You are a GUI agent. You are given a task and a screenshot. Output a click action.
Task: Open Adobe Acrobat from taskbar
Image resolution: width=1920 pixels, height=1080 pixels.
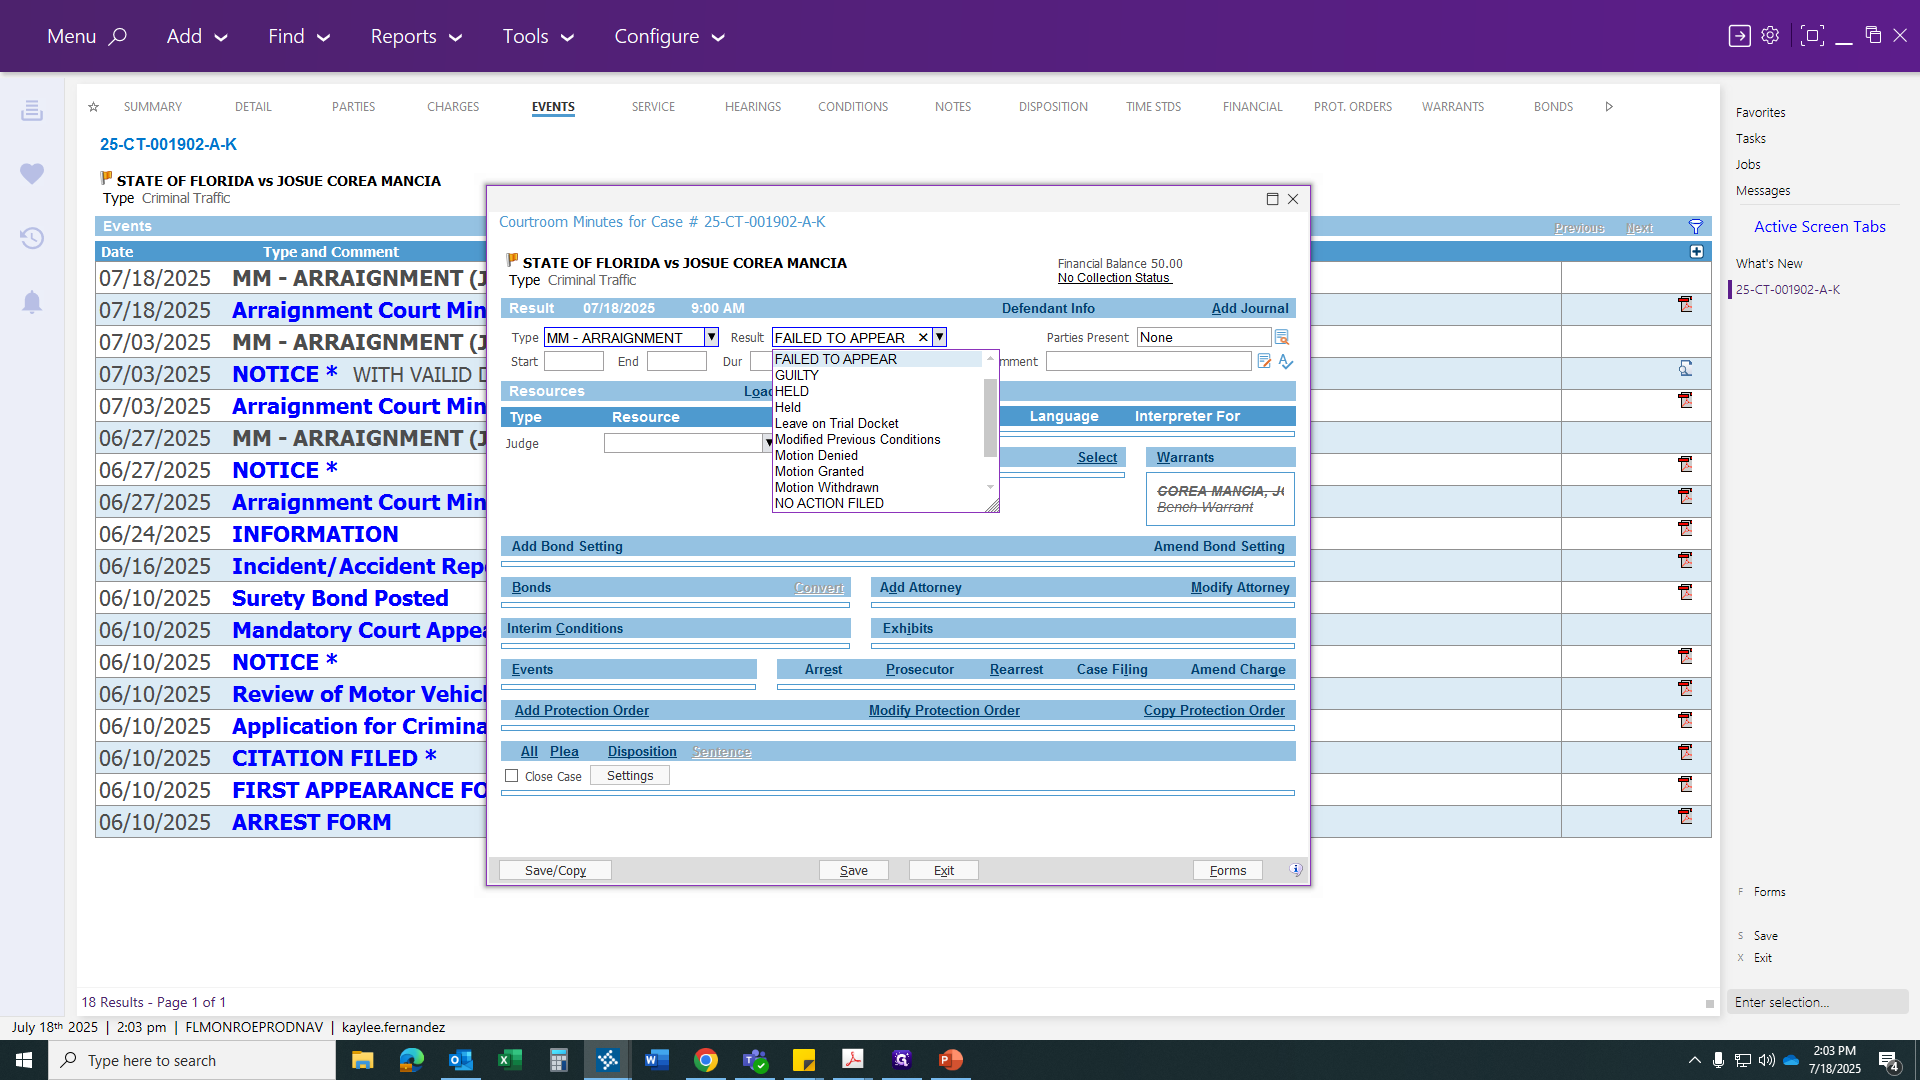tap(852, 1060)
